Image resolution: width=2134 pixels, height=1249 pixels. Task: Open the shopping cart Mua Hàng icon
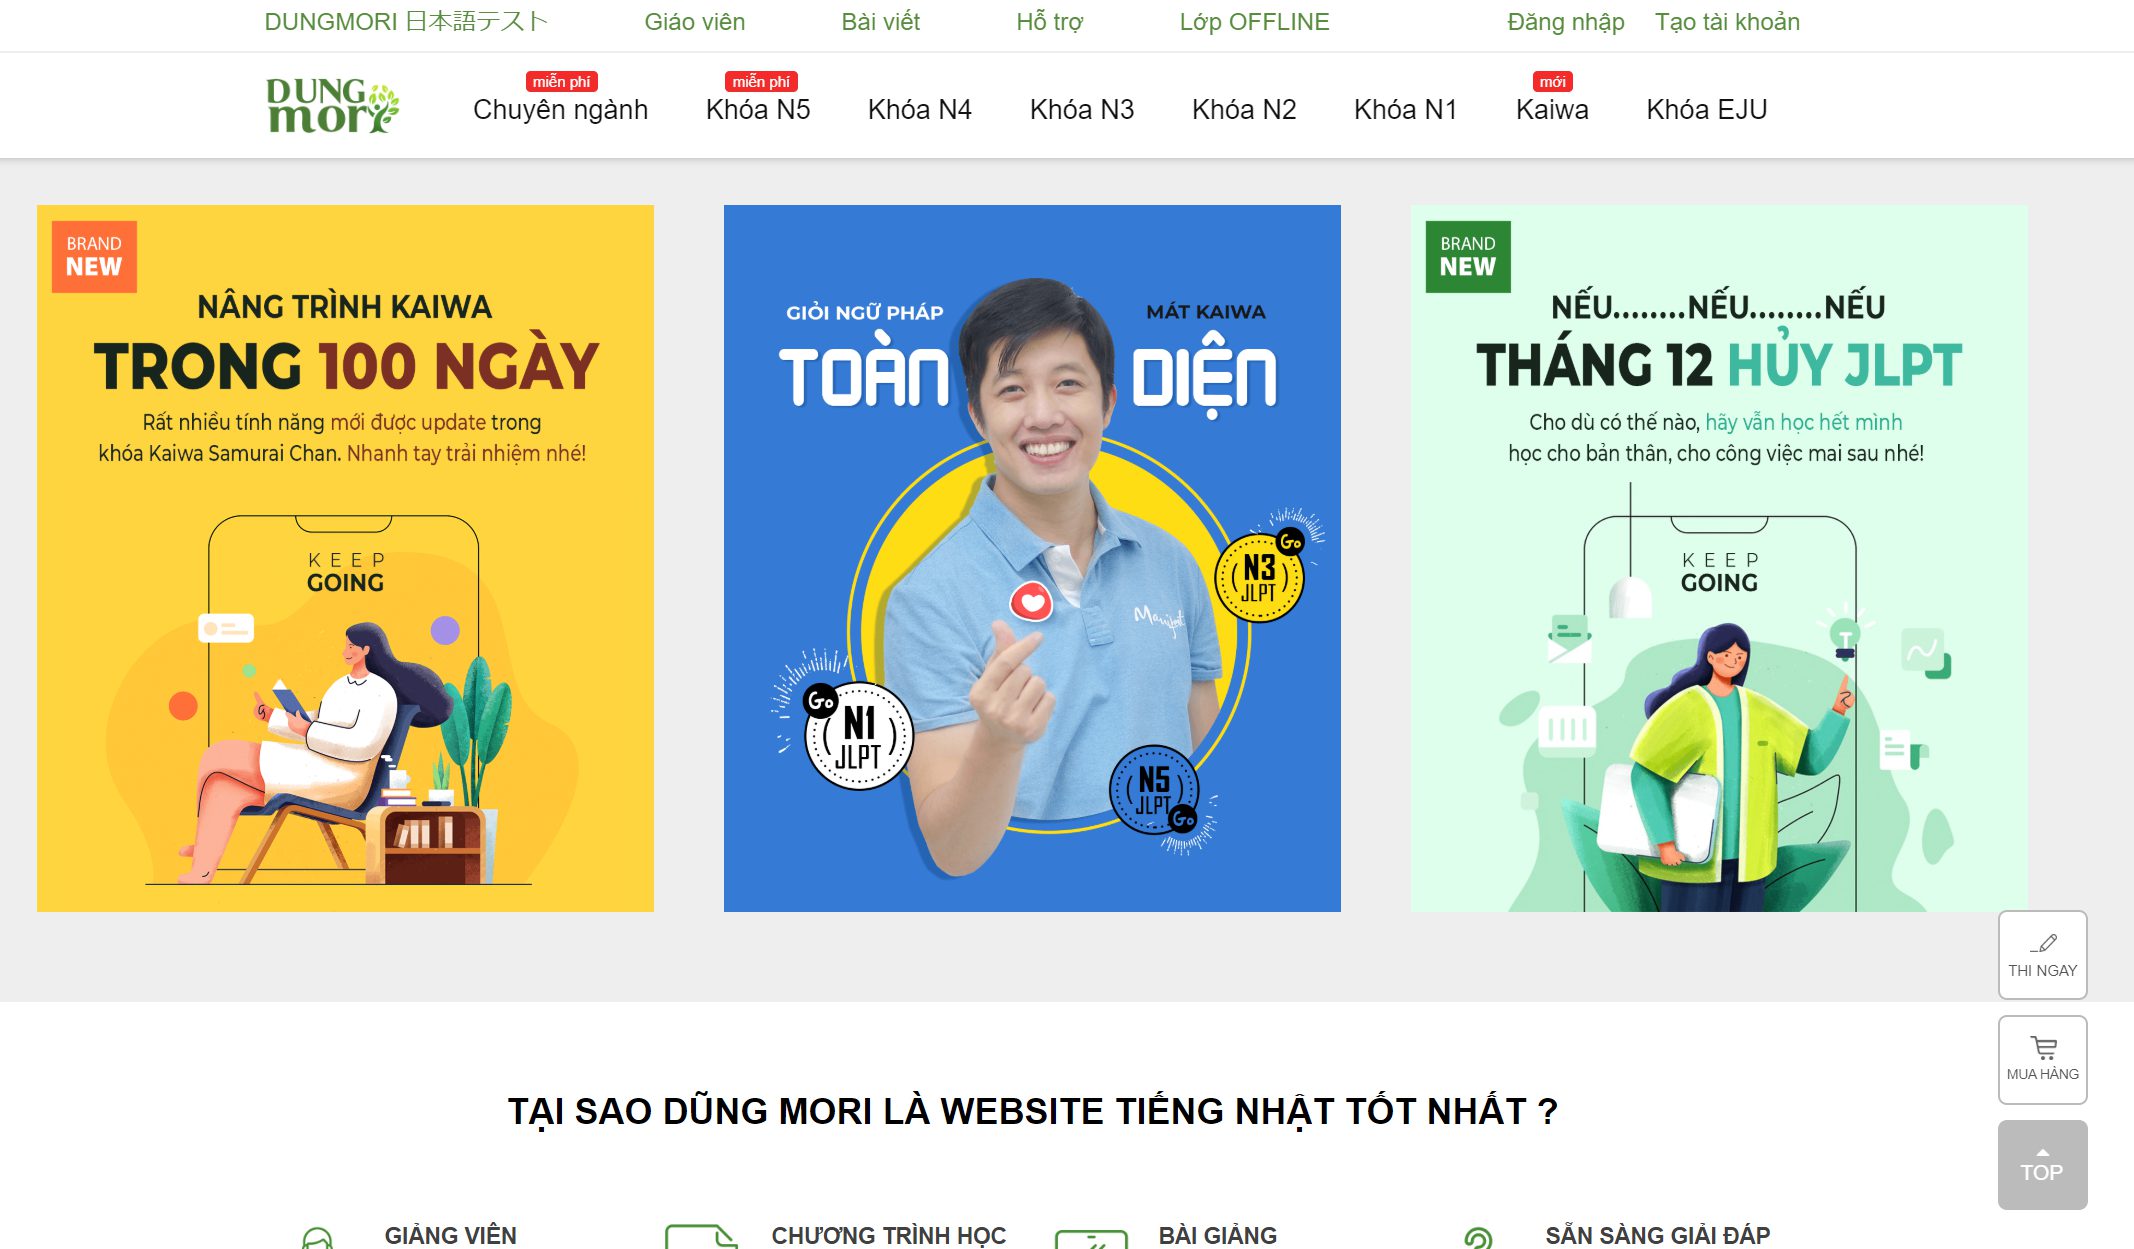2043,1047
